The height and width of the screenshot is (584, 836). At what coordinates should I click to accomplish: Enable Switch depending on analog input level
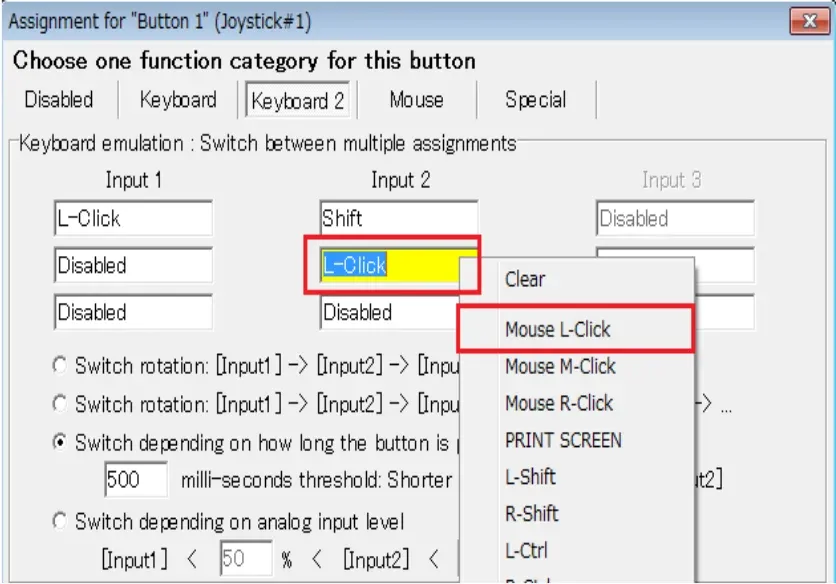60,521
